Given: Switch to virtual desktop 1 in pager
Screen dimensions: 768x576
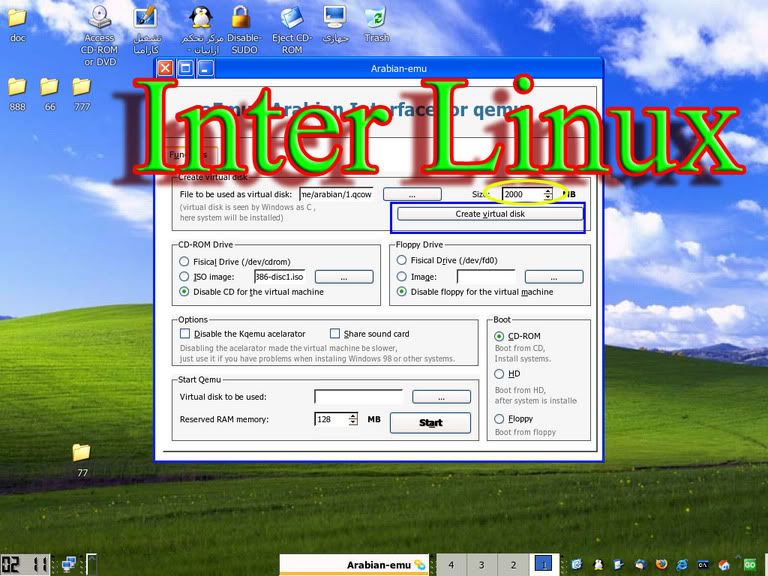Looking at the screenshot, I should pos(544,565).
